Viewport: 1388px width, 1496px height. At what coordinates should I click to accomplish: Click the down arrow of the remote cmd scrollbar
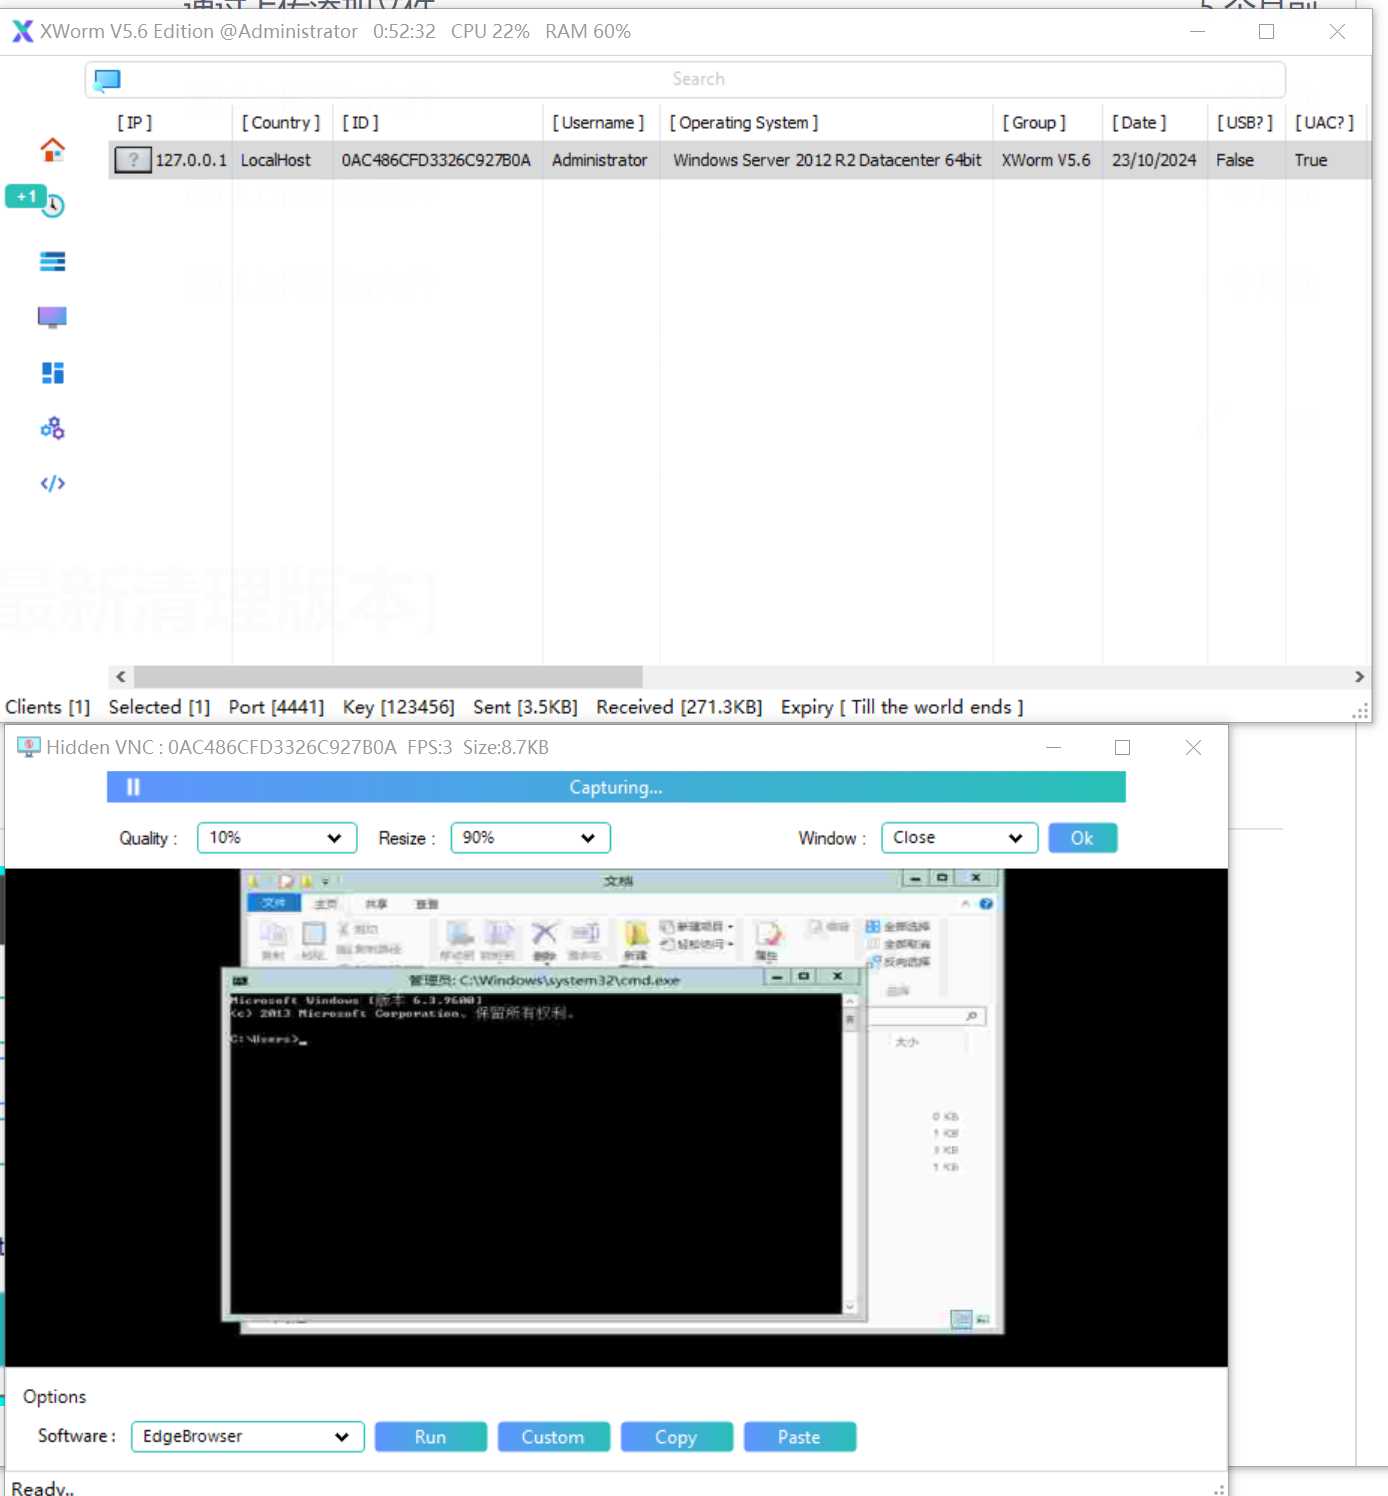tap(850, 1306)
